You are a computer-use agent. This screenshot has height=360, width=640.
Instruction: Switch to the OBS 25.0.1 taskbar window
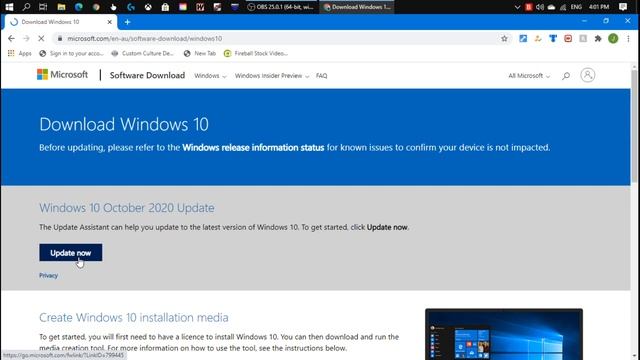281,7
